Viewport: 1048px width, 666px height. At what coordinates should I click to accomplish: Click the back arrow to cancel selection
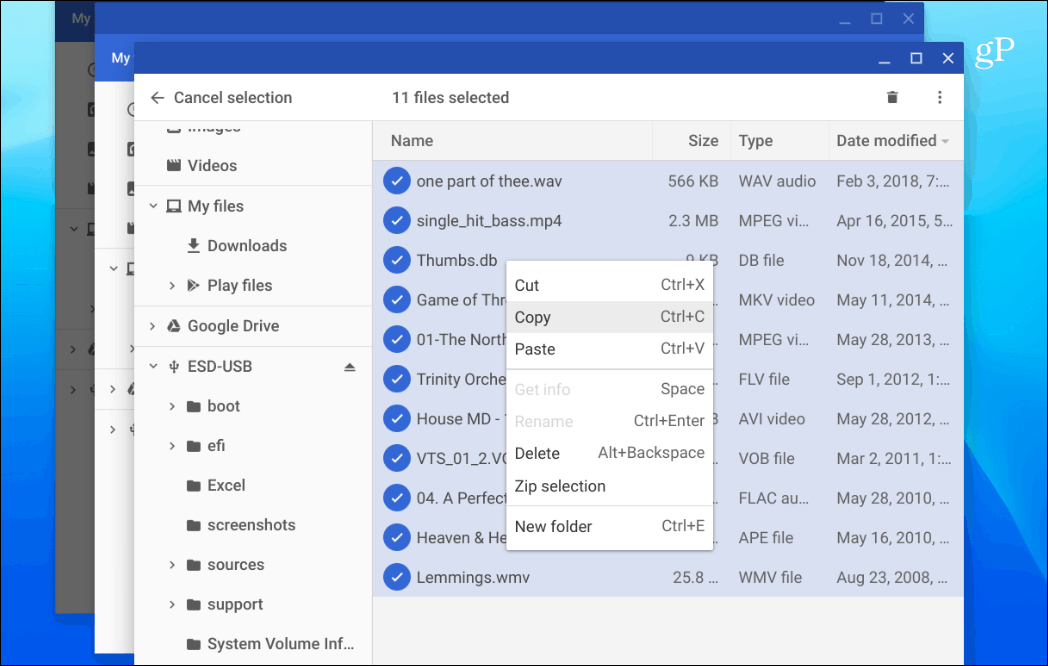[x=157, y=98]
